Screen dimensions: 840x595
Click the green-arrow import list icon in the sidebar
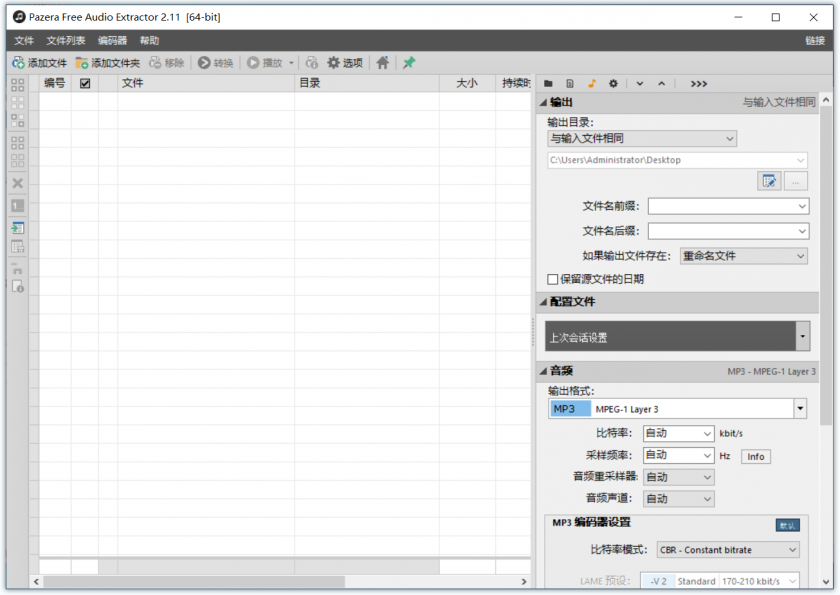18,228
